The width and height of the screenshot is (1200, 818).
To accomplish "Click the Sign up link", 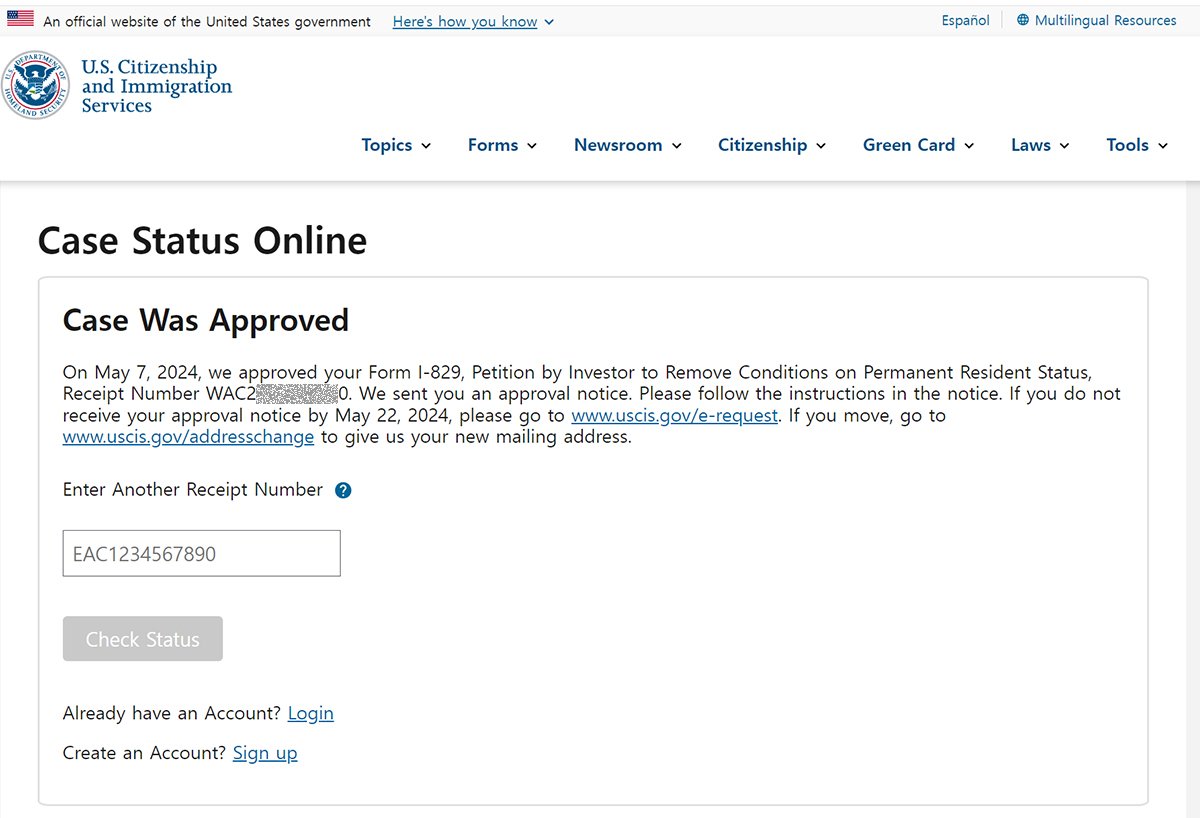I will coord(265,753).
